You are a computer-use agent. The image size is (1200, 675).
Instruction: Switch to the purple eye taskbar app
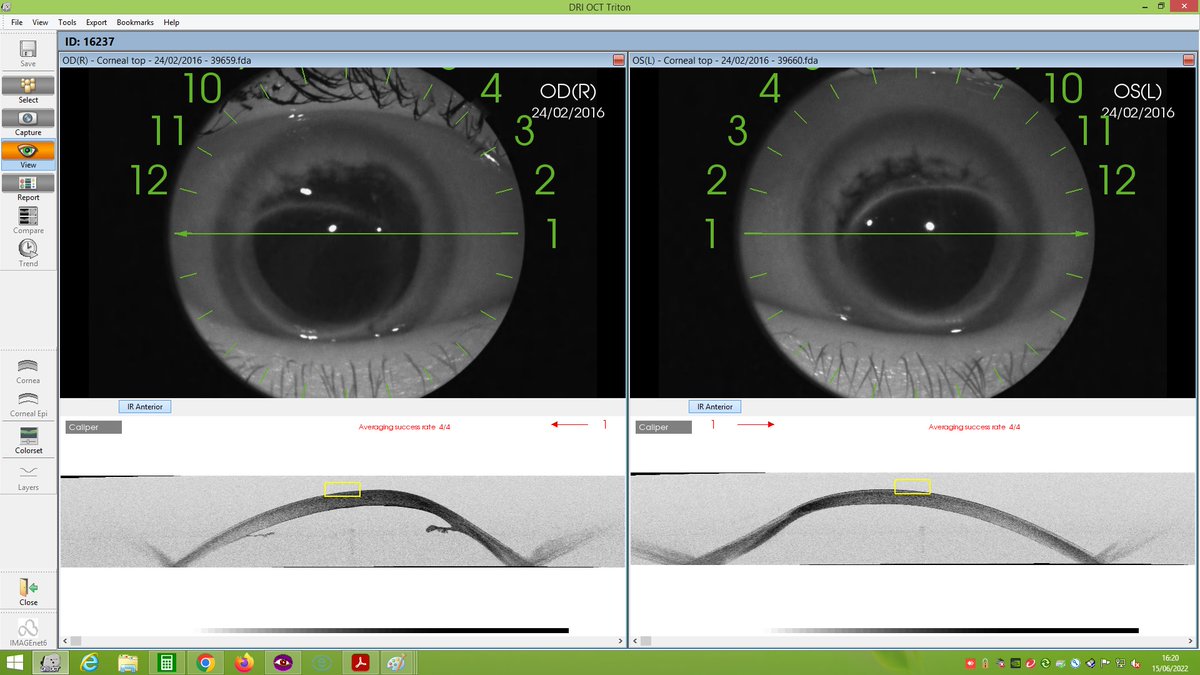tap(282, 662)
